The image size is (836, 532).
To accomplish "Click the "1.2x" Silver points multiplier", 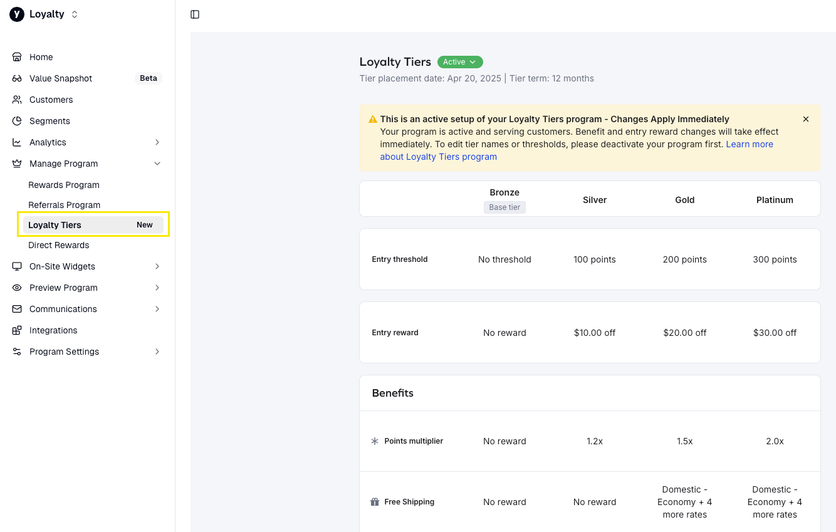I will point(594,441).
